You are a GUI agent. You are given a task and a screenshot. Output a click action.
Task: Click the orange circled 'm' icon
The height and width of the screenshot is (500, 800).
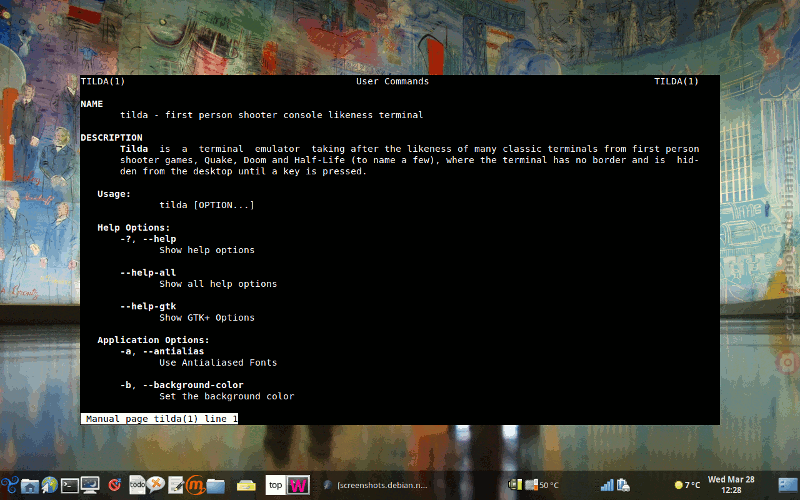point(195,485)
